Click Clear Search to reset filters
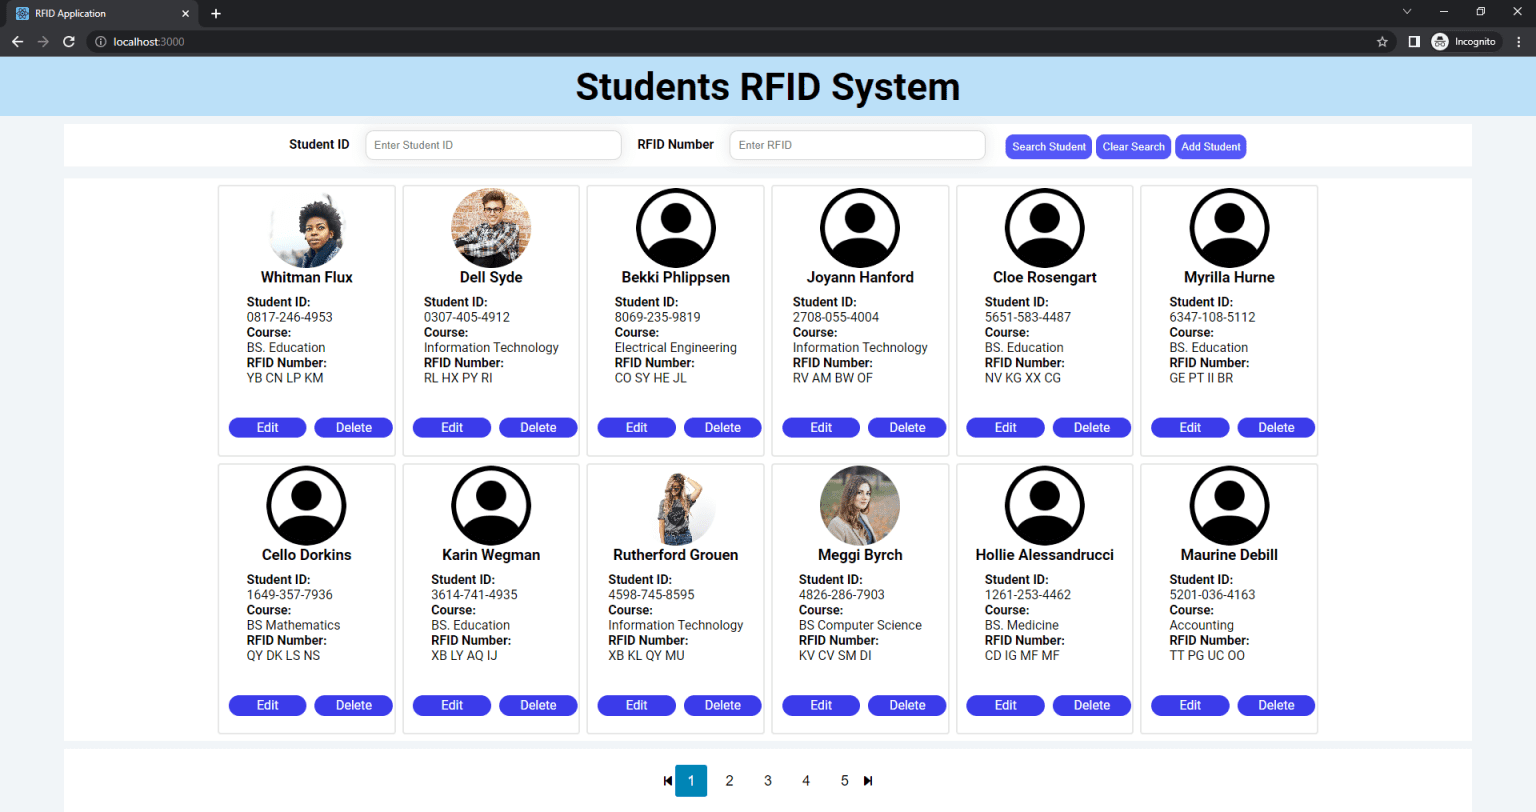This screenshot has height=812, width=1536. (x=1133, y=146)
